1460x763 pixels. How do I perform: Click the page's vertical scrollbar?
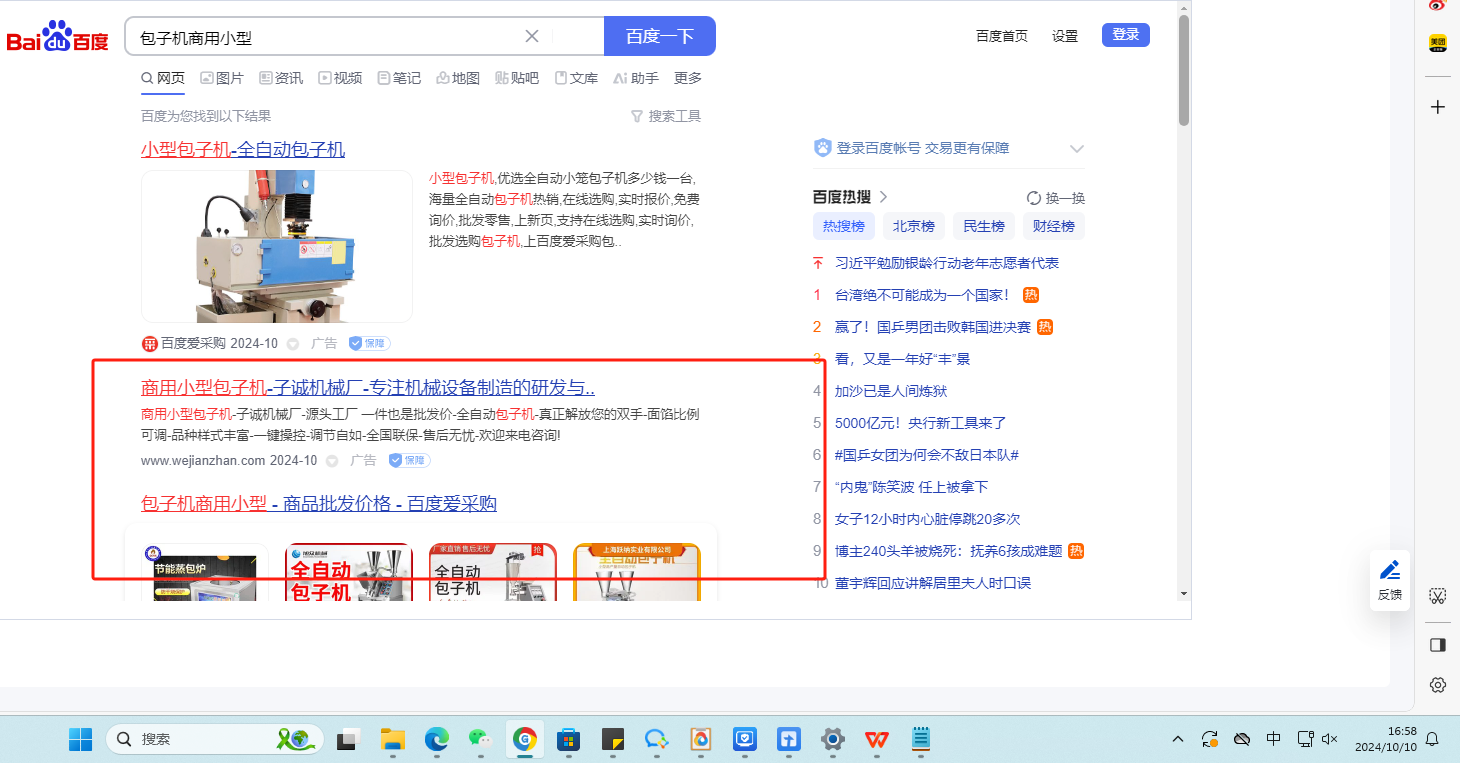click(1184, 70)
